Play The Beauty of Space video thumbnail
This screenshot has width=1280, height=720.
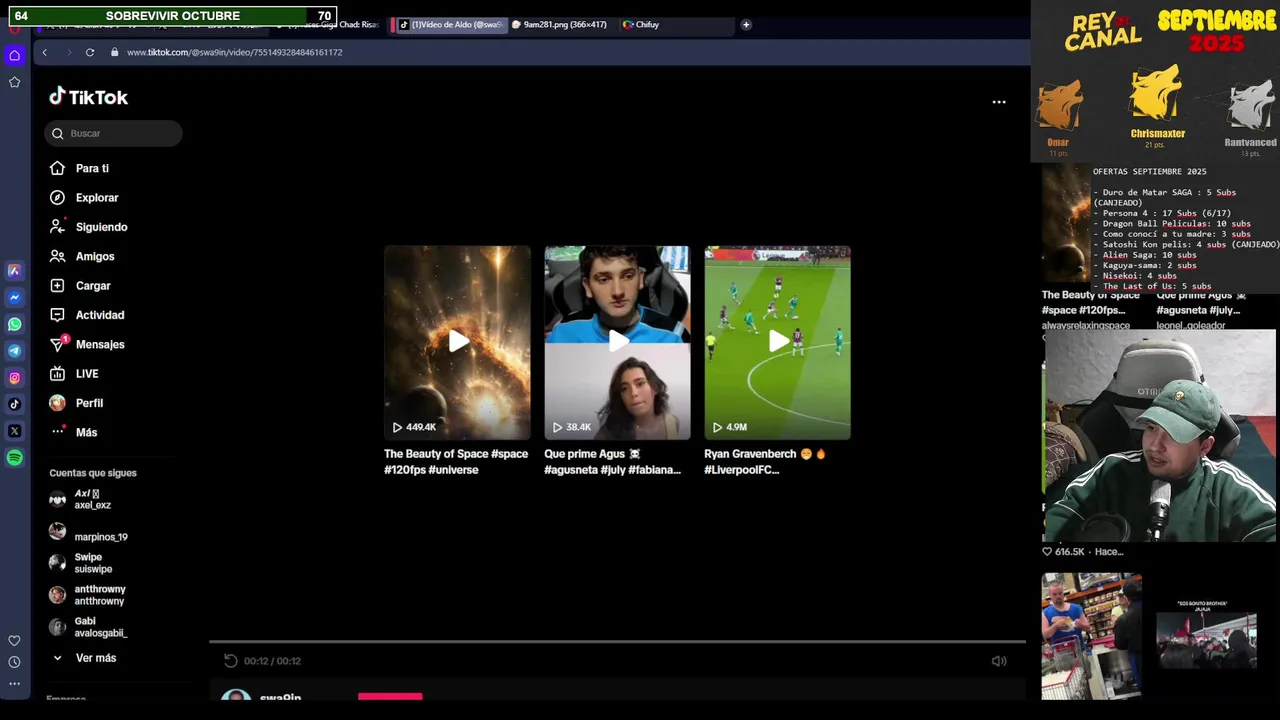pos(457,342)
